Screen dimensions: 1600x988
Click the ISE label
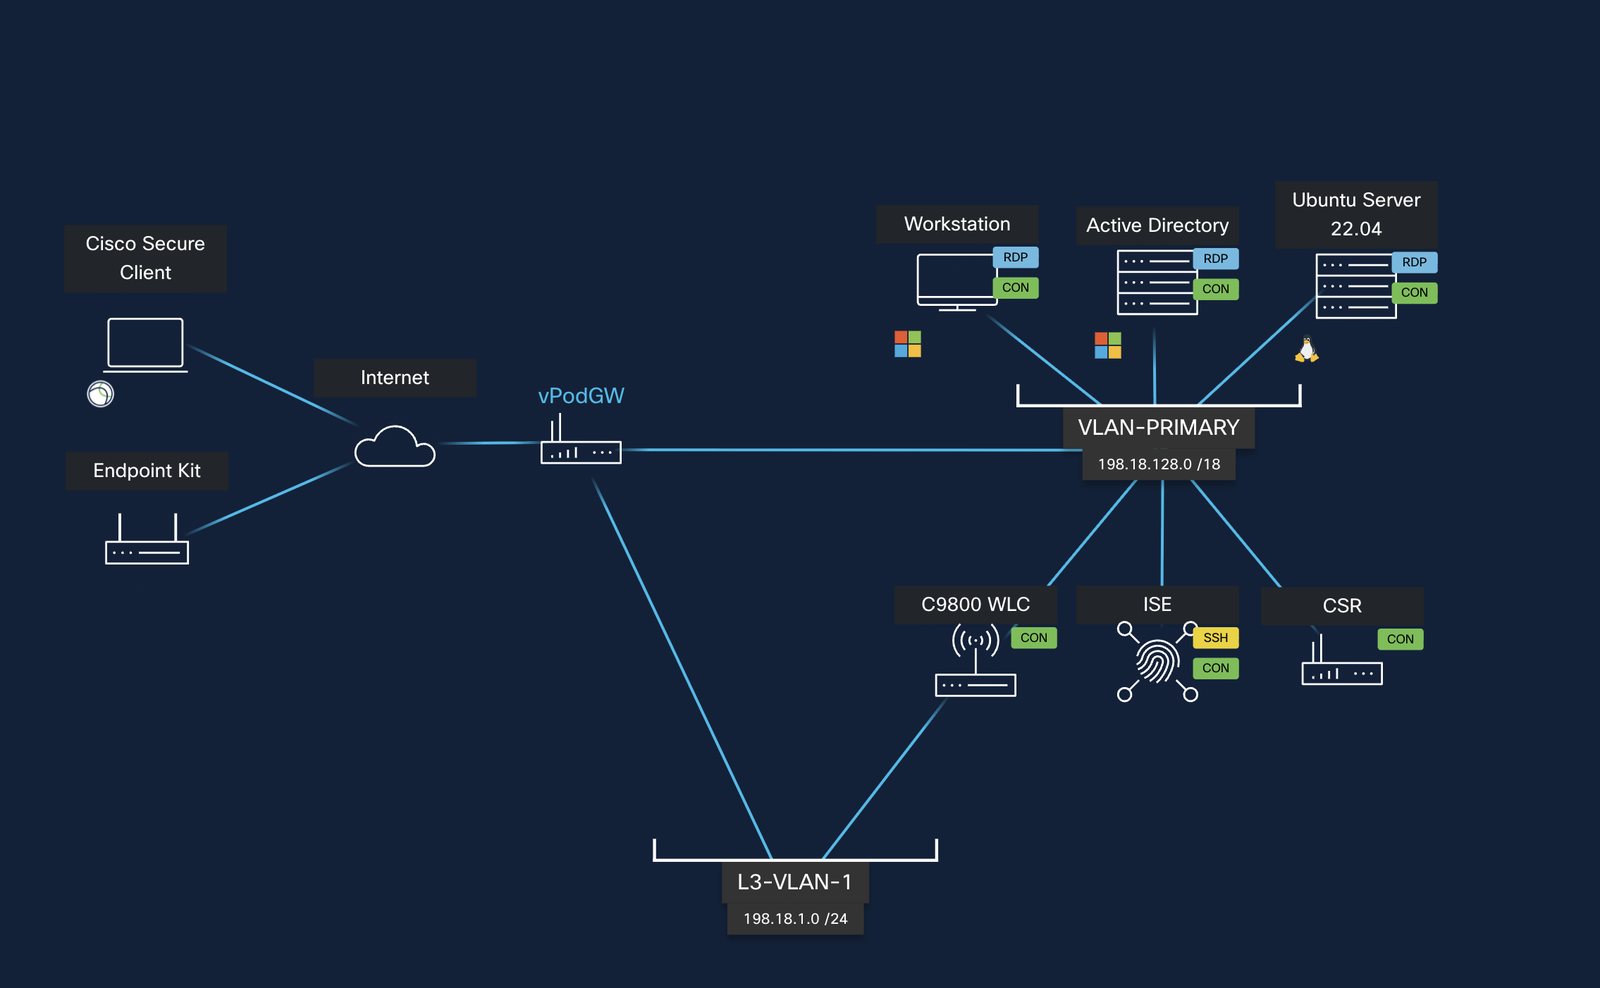click(1157, 605)
